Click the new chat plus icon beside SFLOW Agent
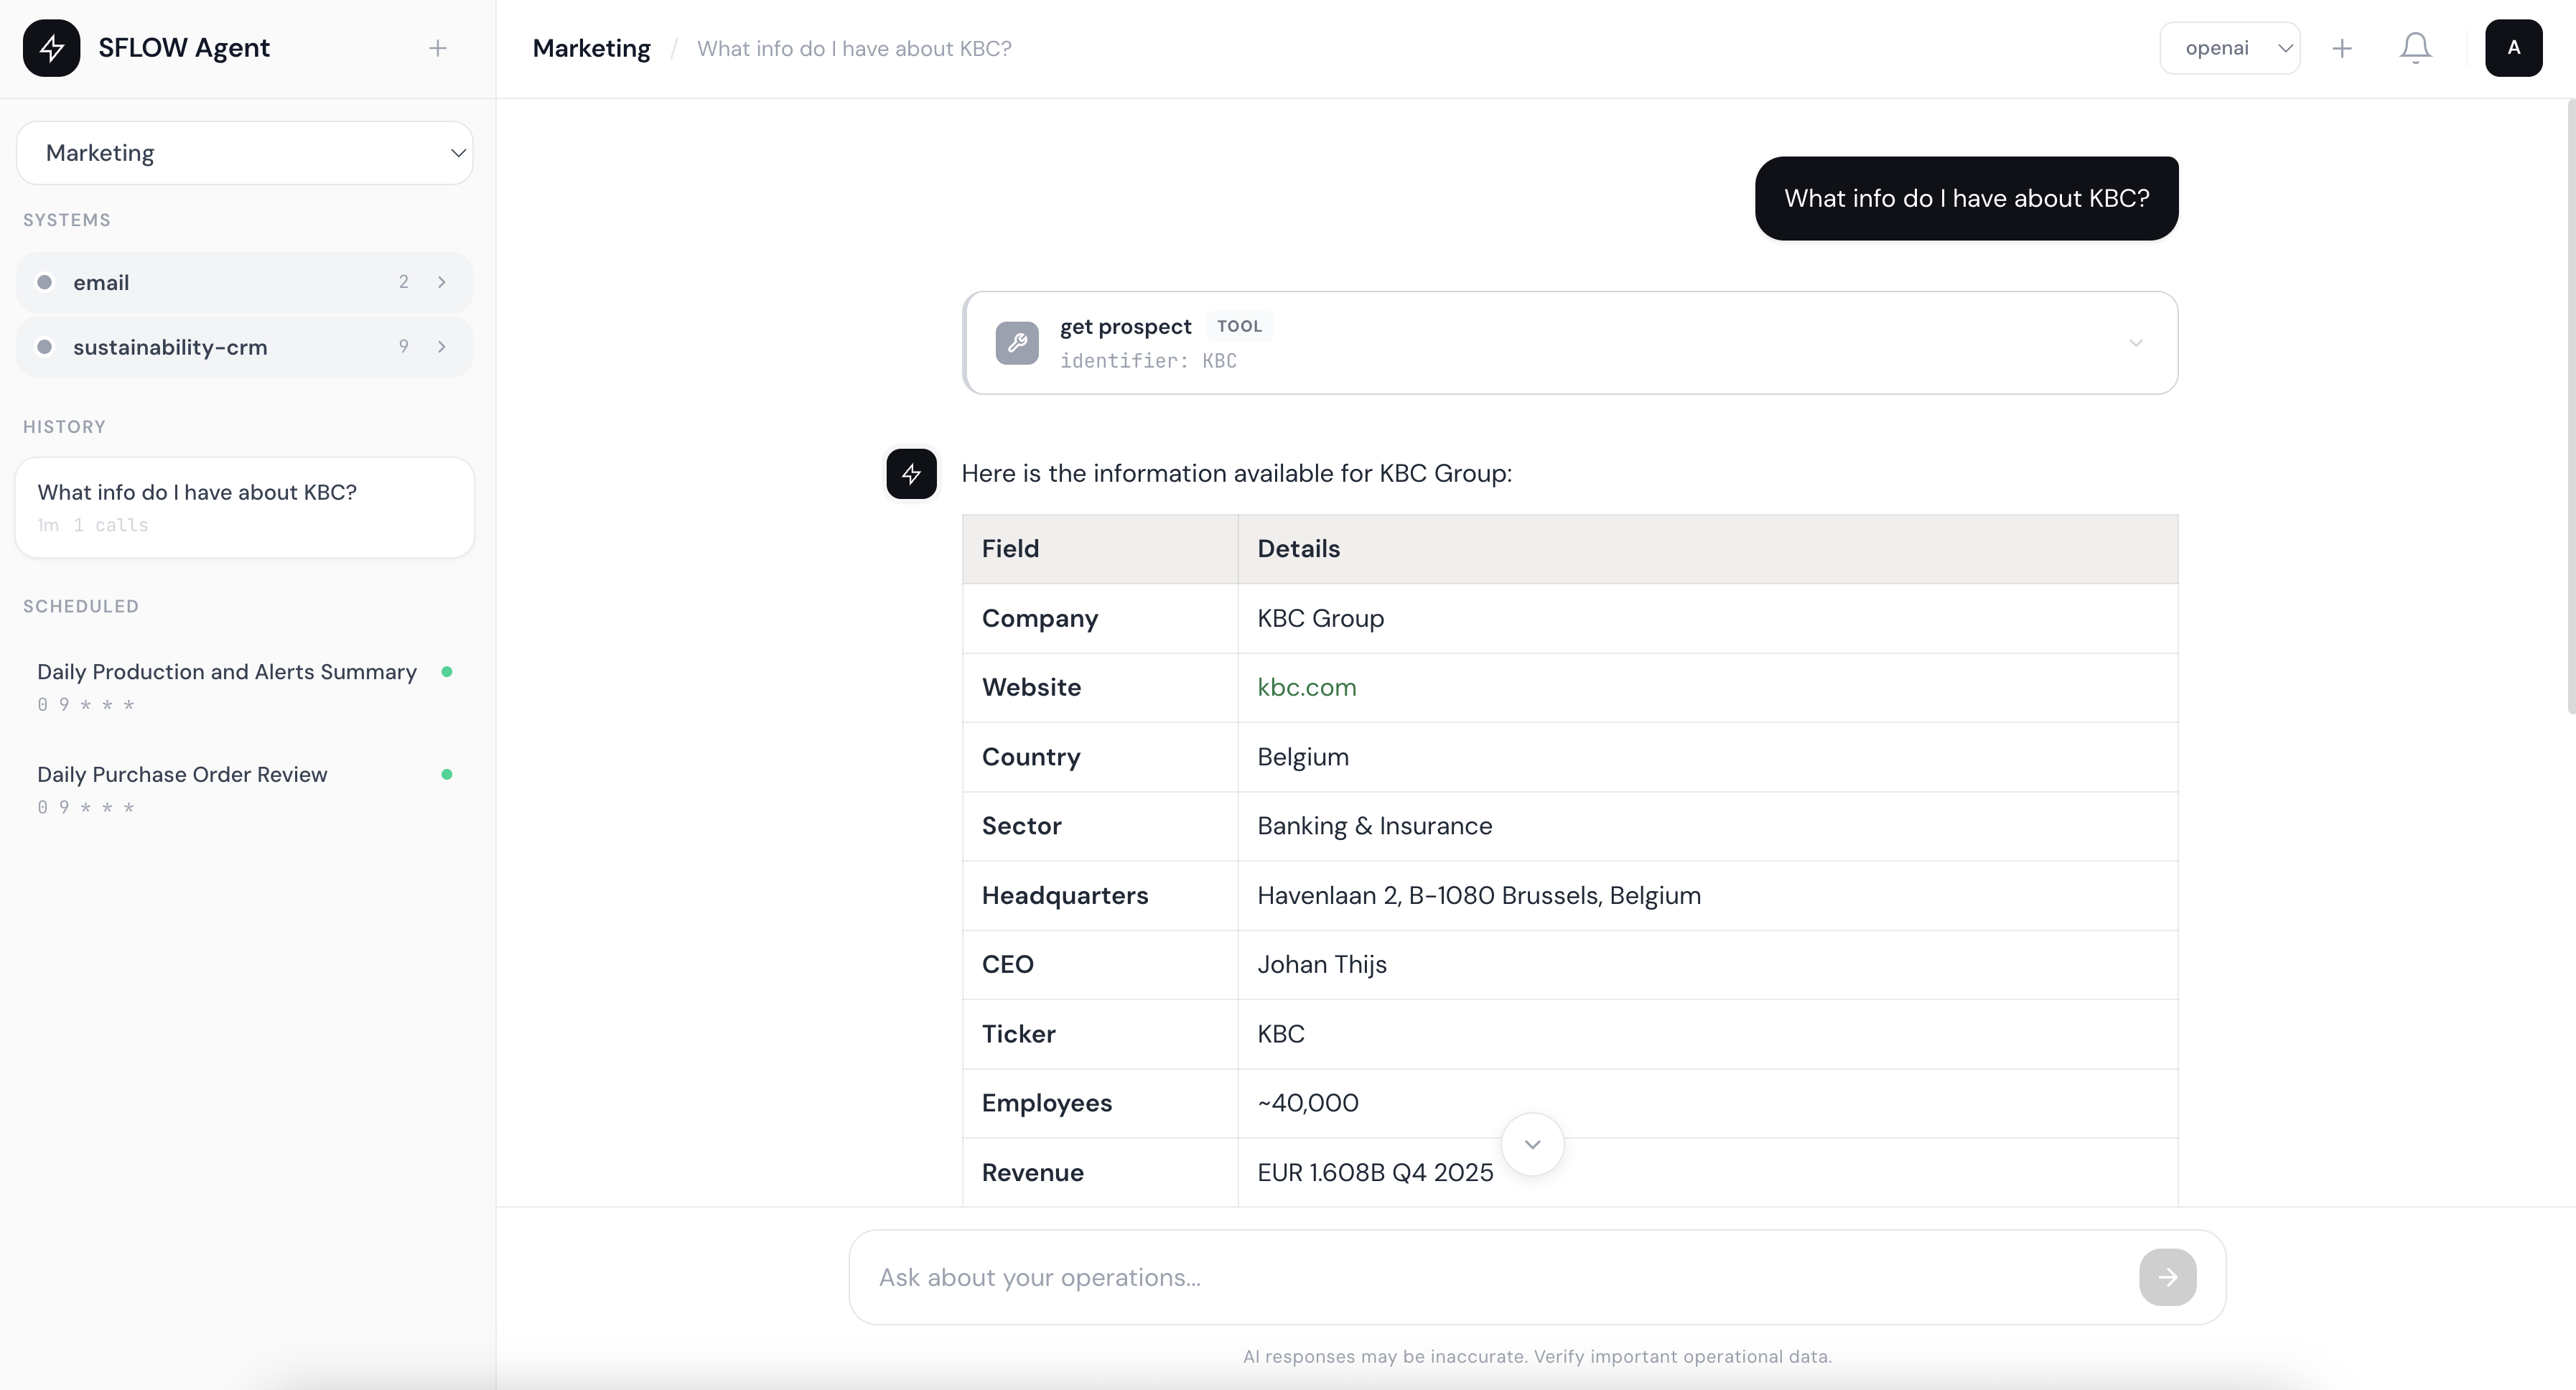This screenshot has width=2576, height=1390. tap(437, 48)
